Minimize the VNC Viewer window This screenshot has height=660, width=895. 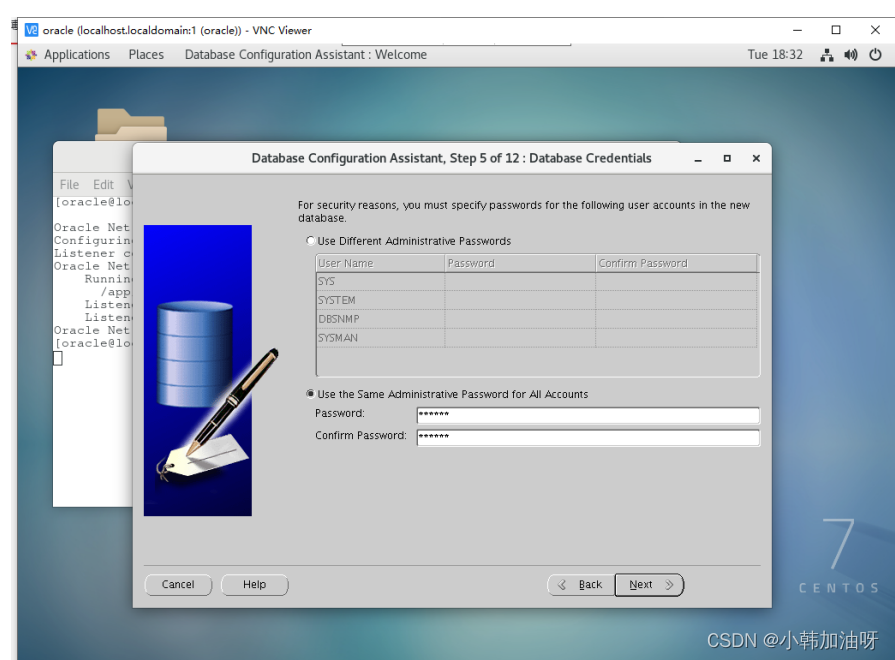[797, 30]
